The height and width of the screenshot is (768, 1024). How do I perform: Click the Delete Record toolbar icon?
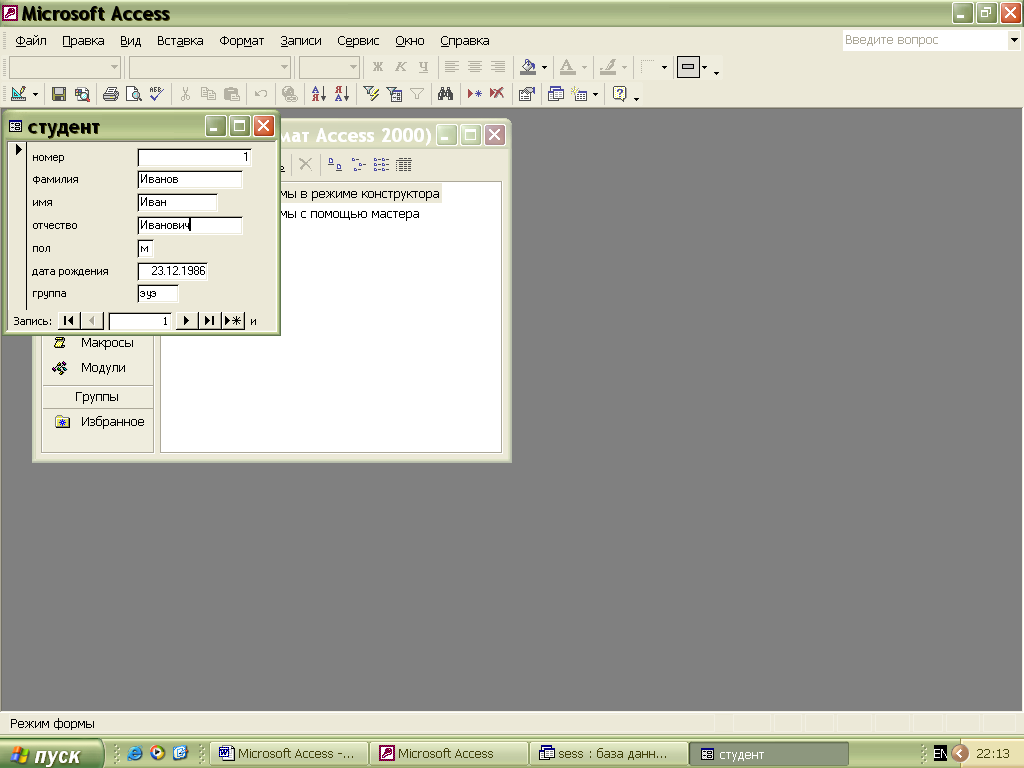coord(497,94)
